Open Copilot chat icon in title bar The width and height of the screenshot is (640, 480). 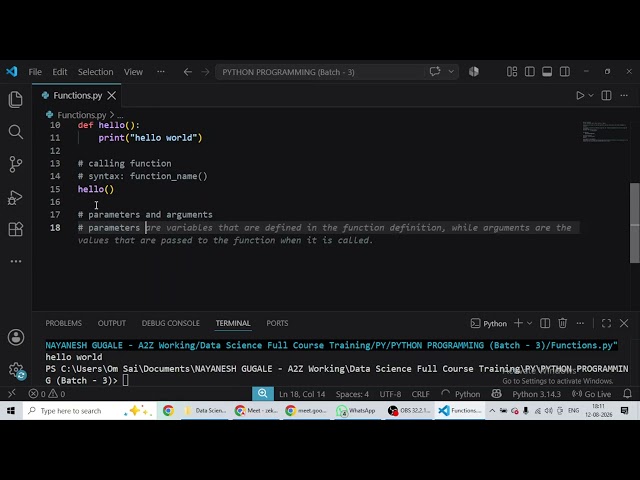pos(435,72)
